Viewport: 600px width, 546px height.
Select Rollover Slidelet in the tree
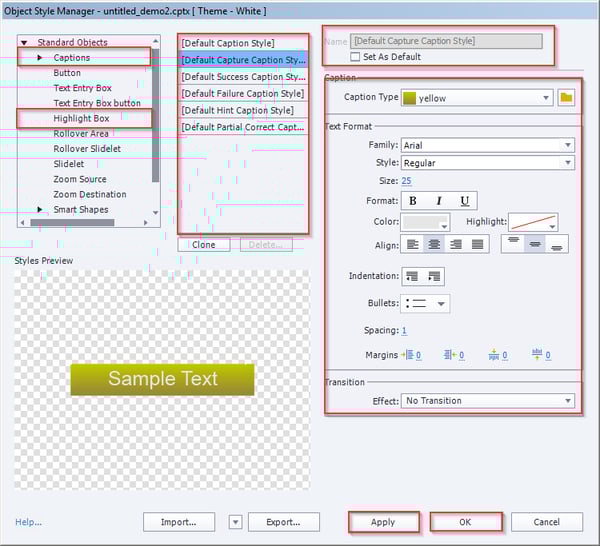pyautogui.click(x=87, y=149)
